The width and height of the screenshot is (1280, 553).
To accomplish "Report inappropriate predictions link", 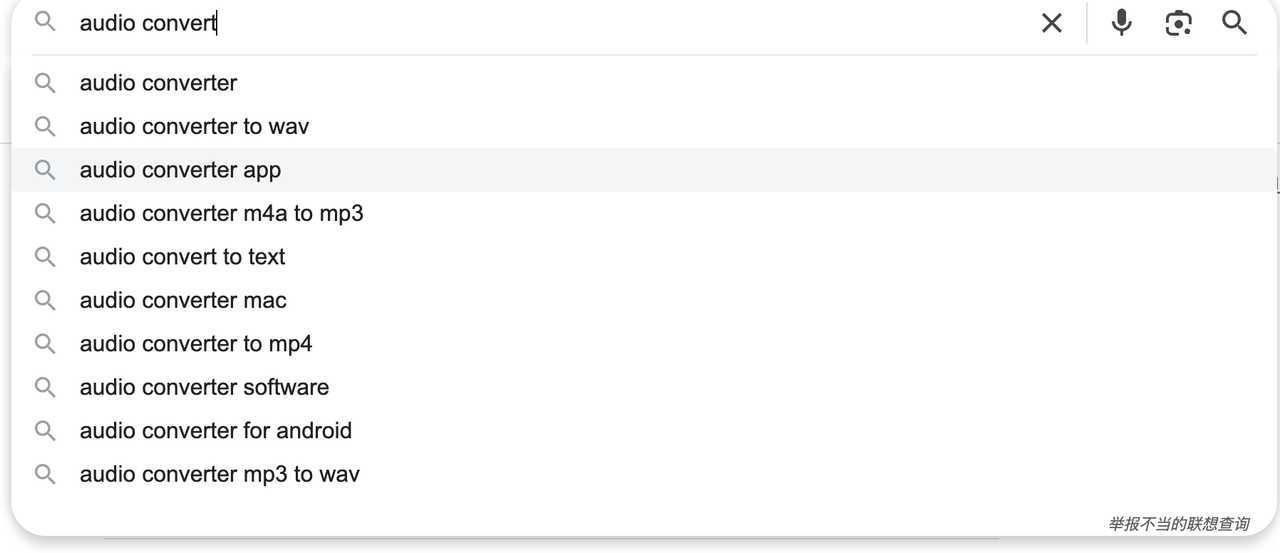I will [x=1178, y=524].
